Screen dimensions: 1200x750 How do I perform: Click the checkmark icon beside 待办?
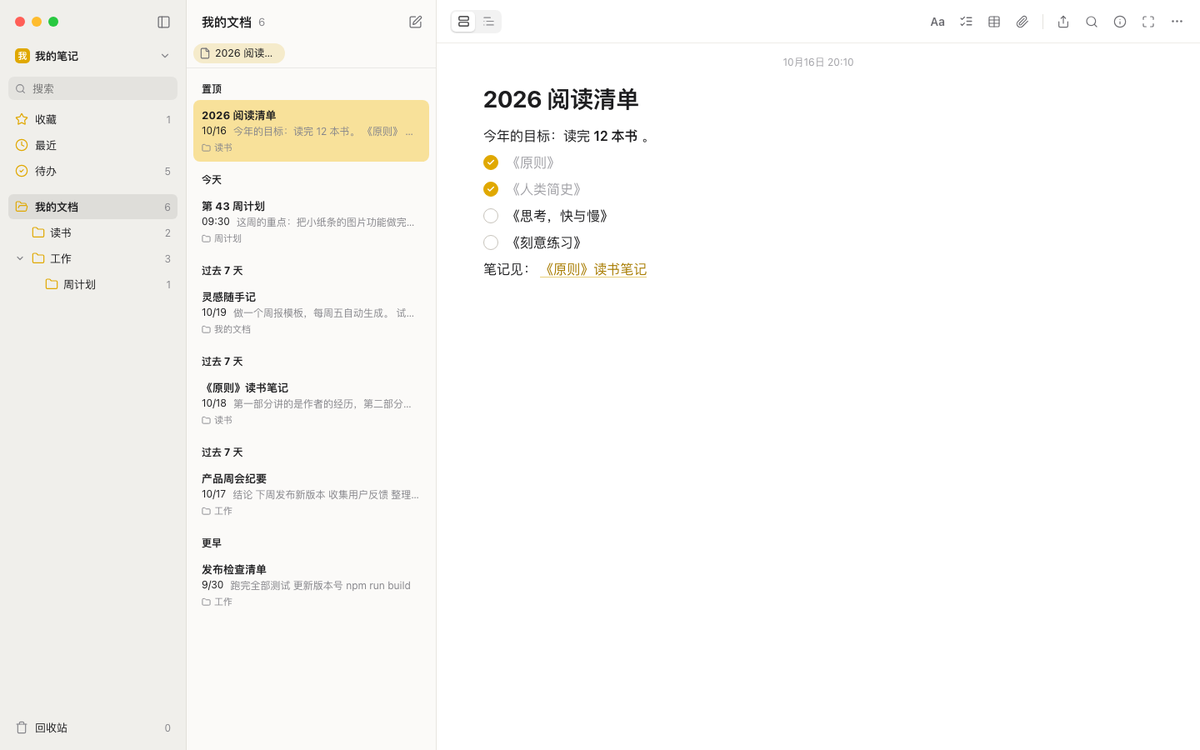click(22, 171)
